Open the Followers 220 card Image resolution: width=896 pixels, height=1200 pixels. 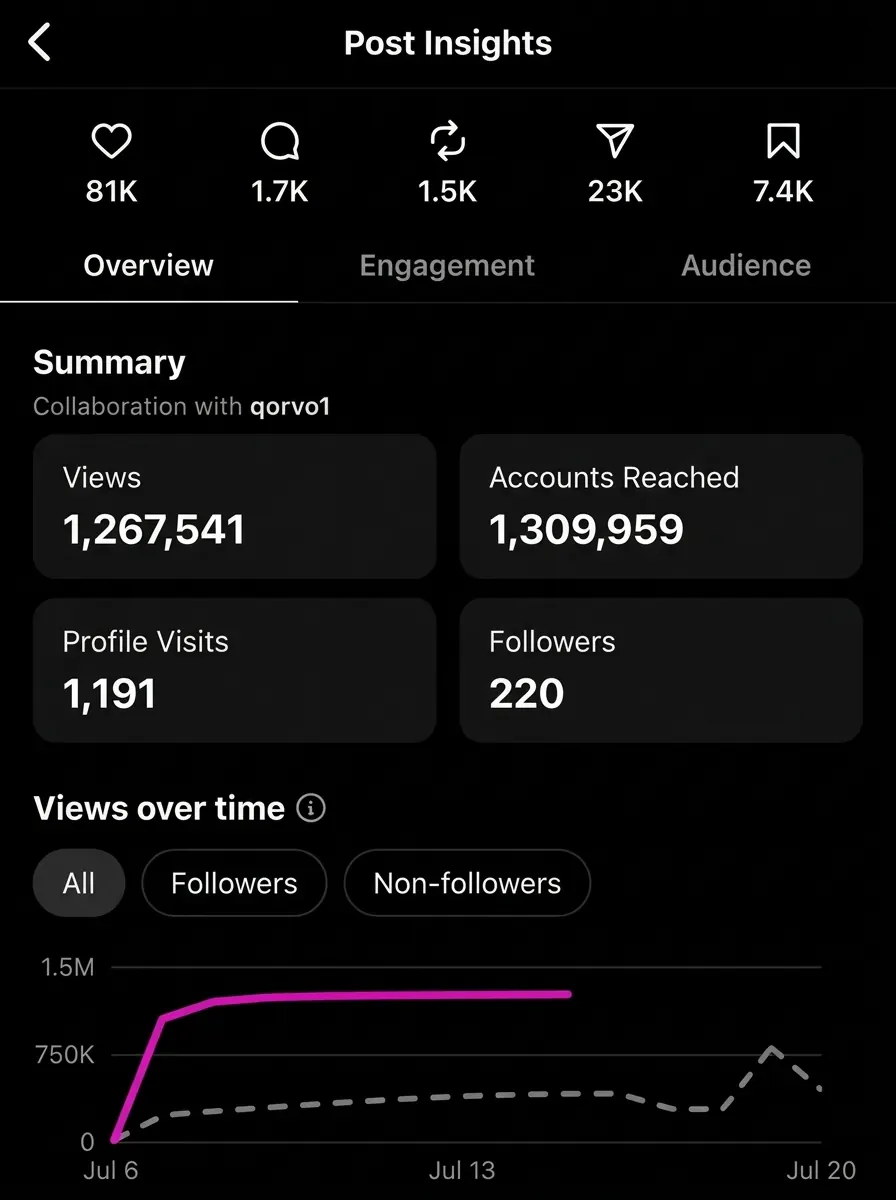[x=661, y=670]
